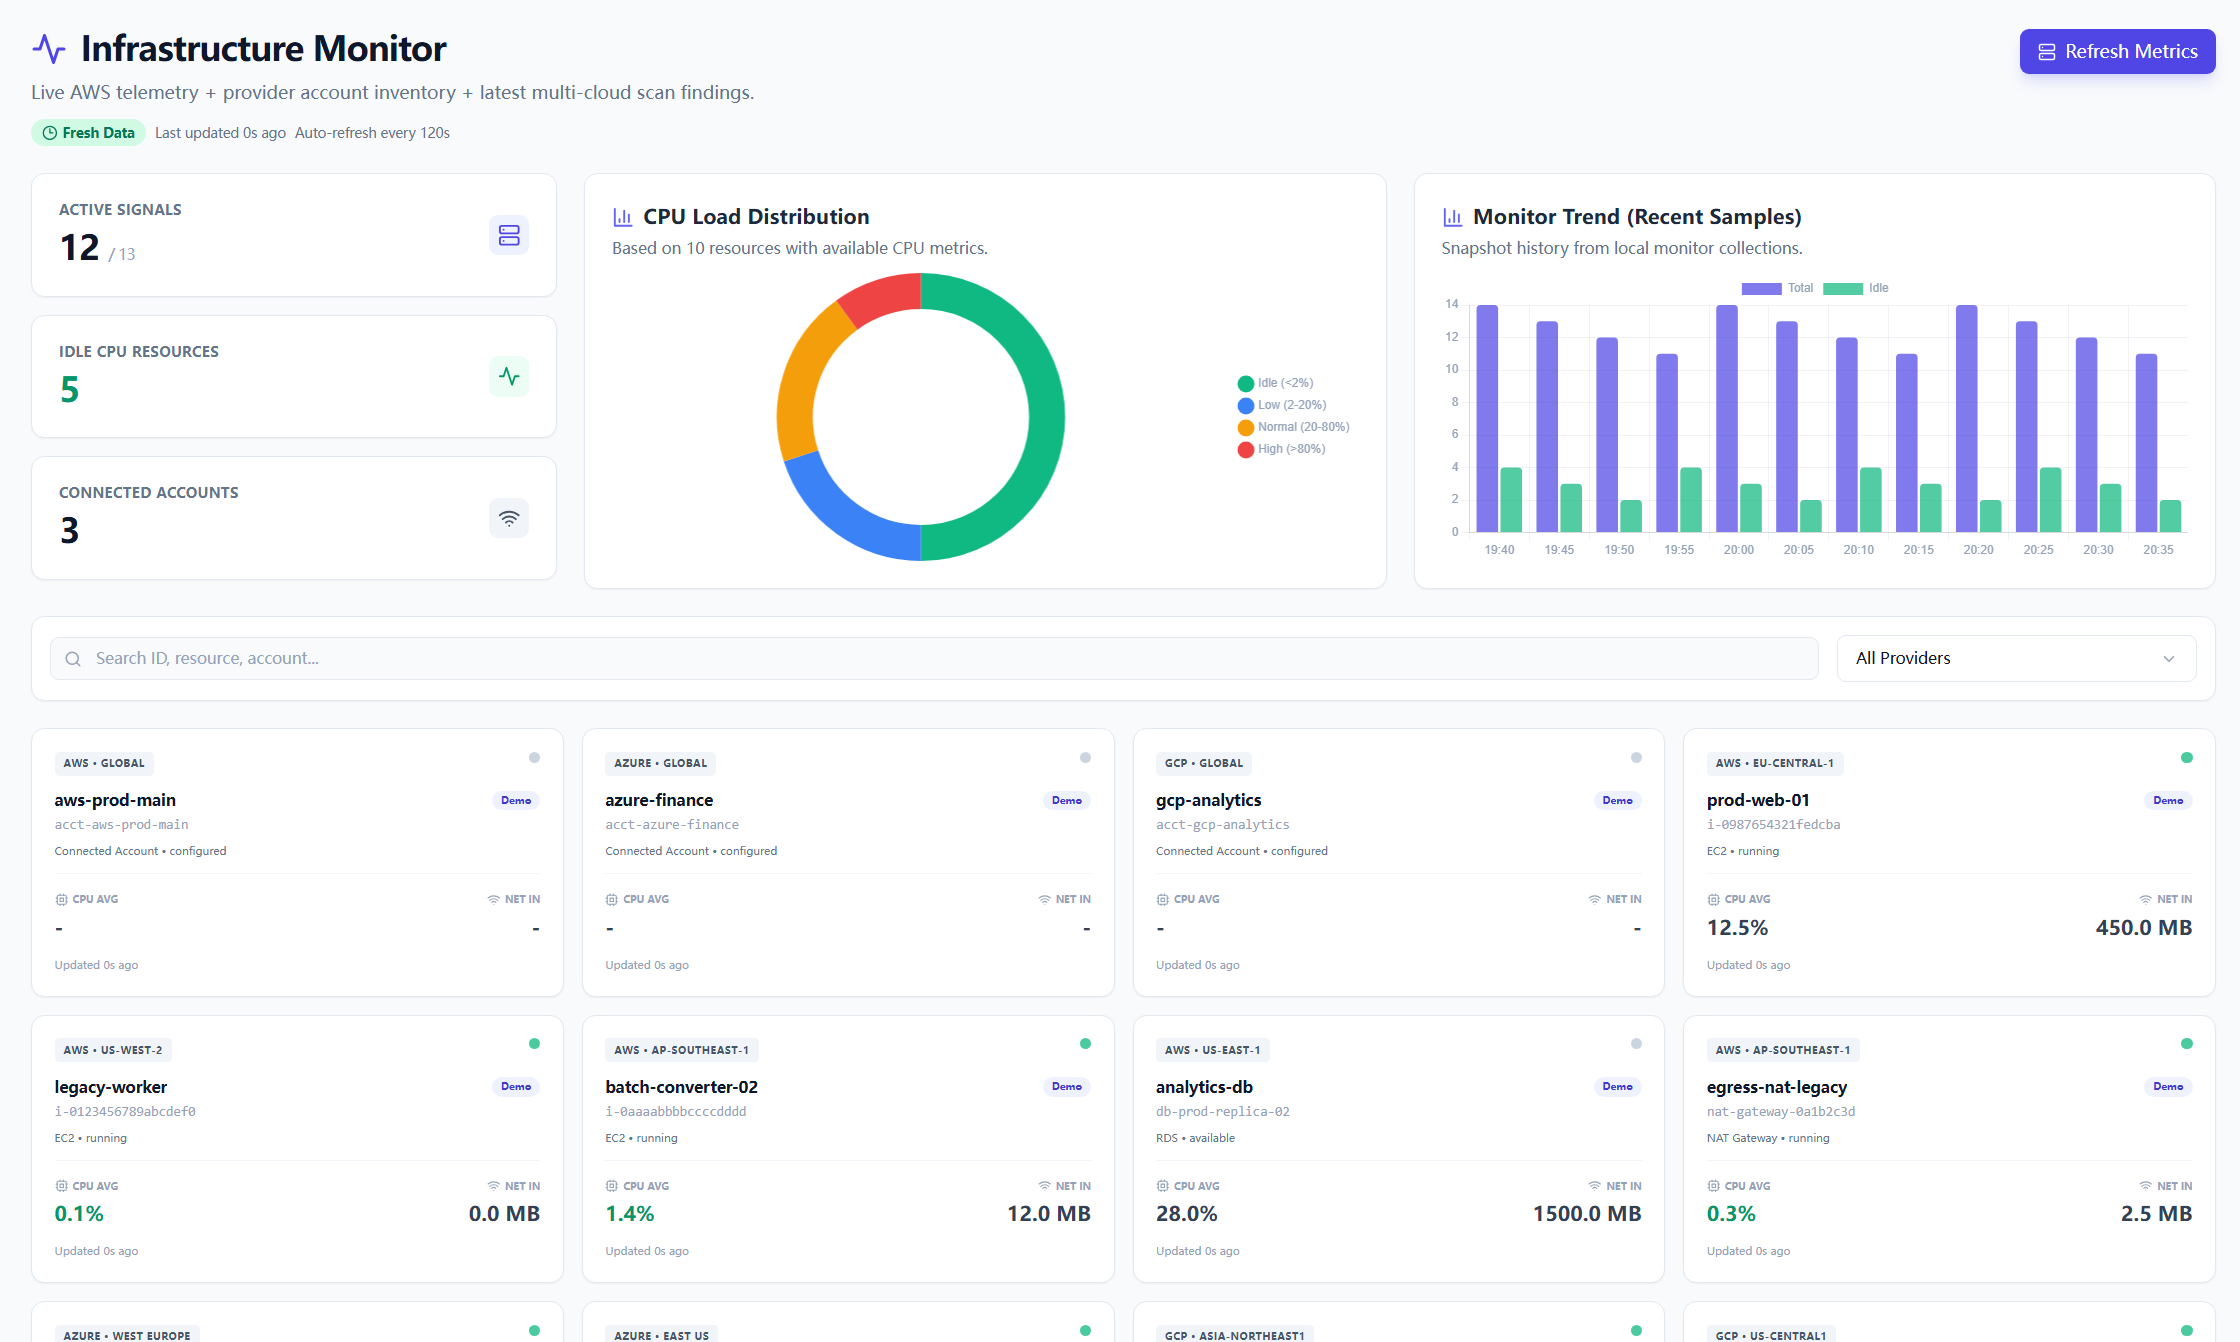The width and height of the screenshot is (2240, 1342).
Task: Select the server icon on Active Signals card
Action: click(x=510, y=235)
